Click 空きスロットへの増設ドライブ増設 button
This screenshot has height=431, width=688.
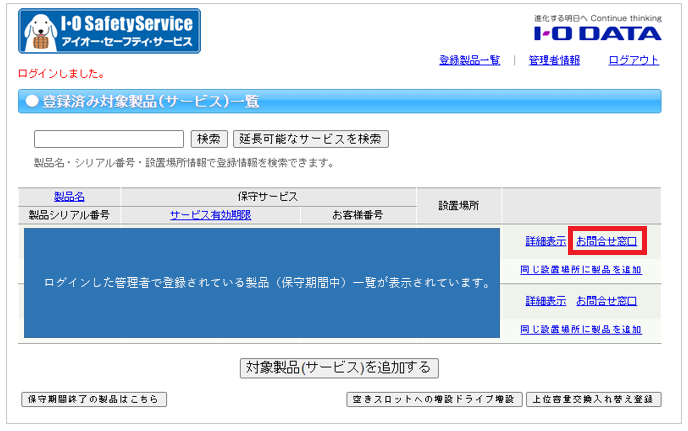(434, 400)
